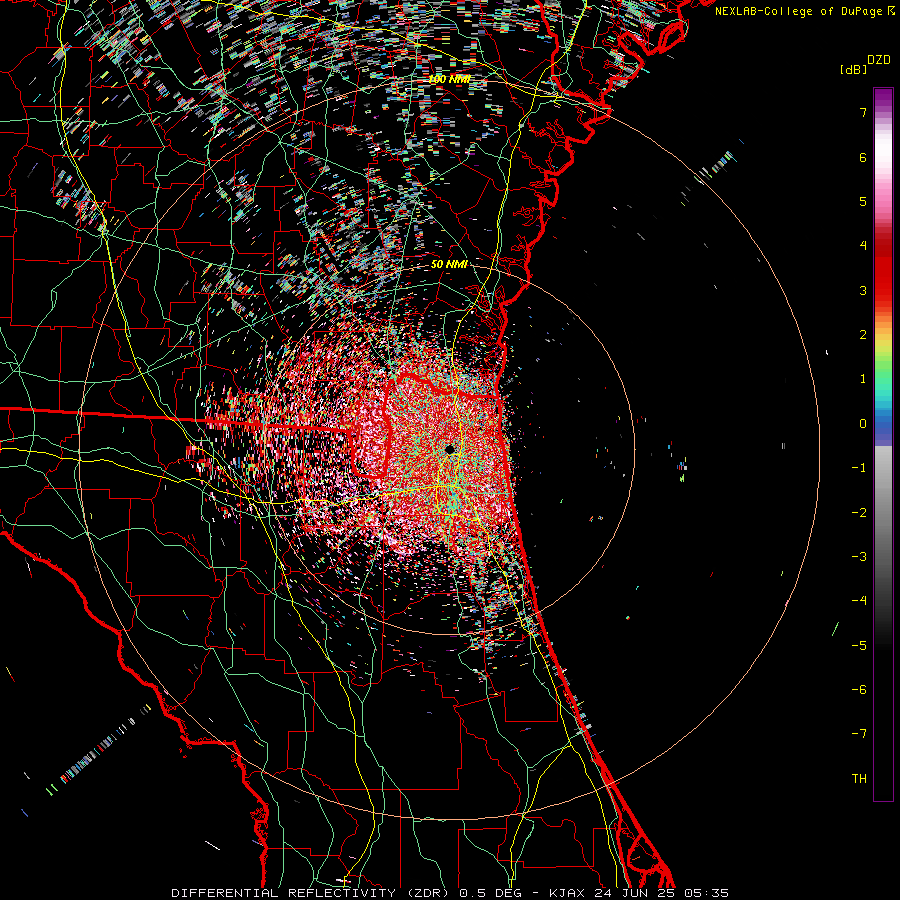The height and width of the screenshot is (900, 900).
Task: Click the ZDR color scale bar
Action: point(883,444)
